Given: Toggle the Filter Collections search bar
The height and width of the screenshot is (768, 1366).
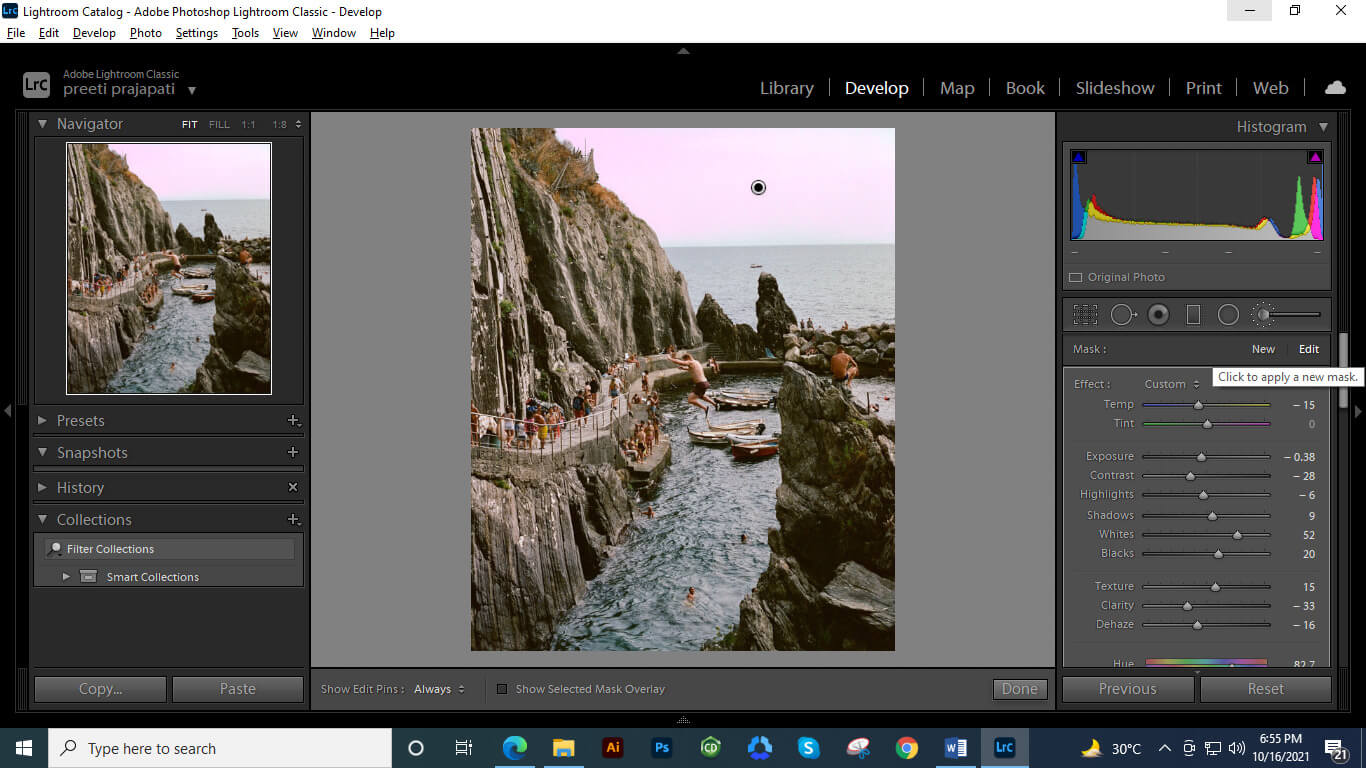Looking at the screenshot, I should pyautogui.click(x=56, y=548).
